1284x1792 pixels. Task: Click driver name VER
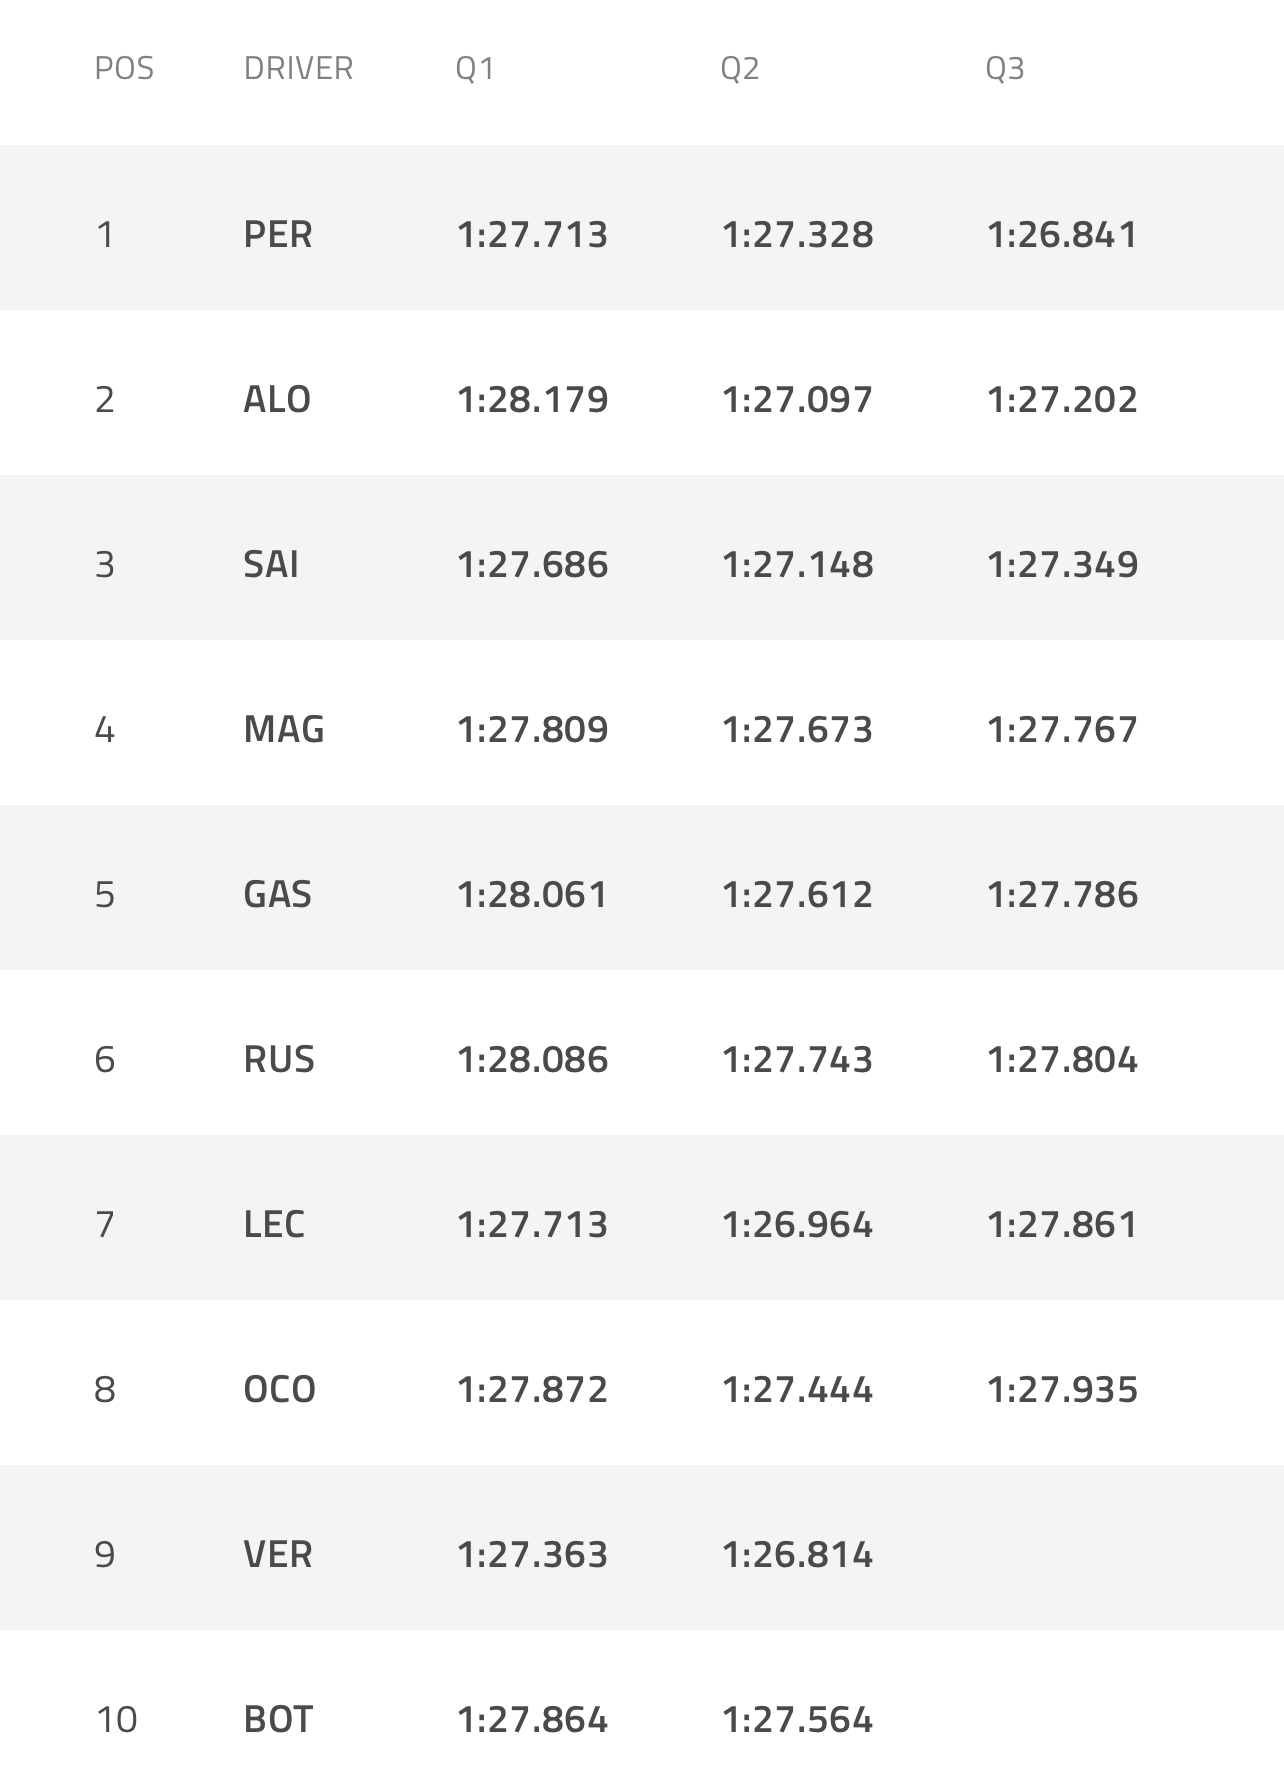(278, 1554)
